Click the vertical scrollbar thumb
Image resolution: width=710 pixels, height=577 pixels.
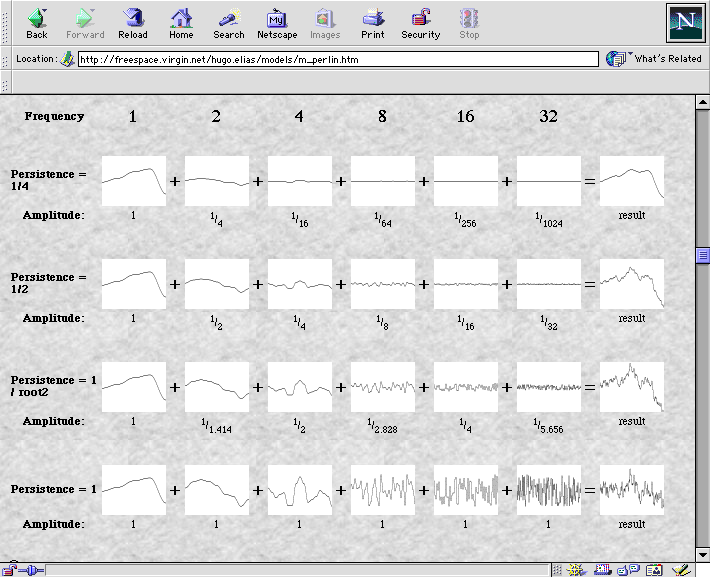702,257
